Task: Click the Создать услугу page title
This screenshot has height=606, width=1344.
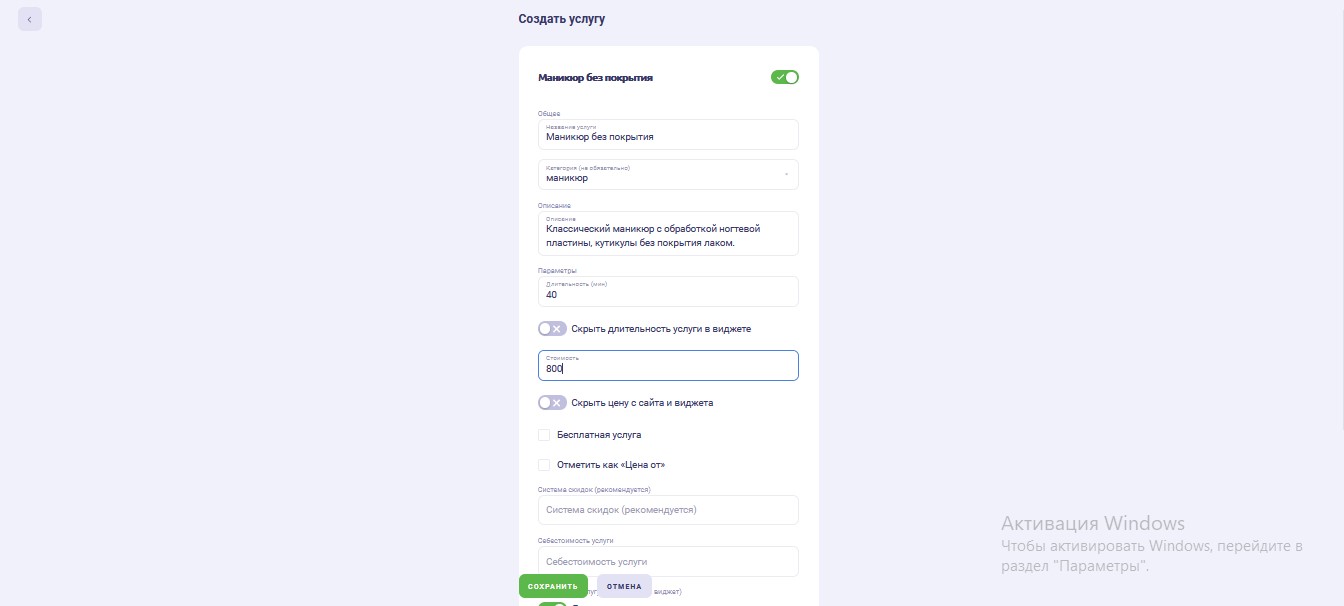Action: [x=561, y=19]
